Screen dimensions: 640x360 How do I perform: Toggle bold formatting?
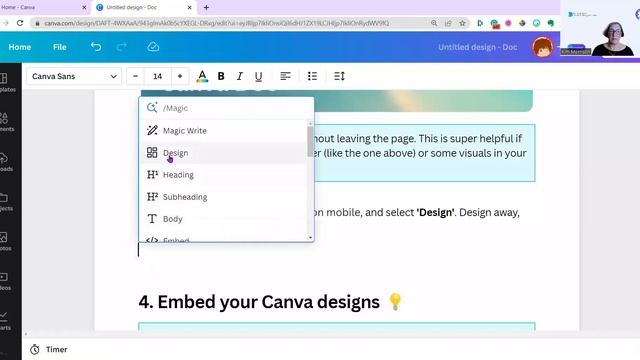(x=221, y=76)
